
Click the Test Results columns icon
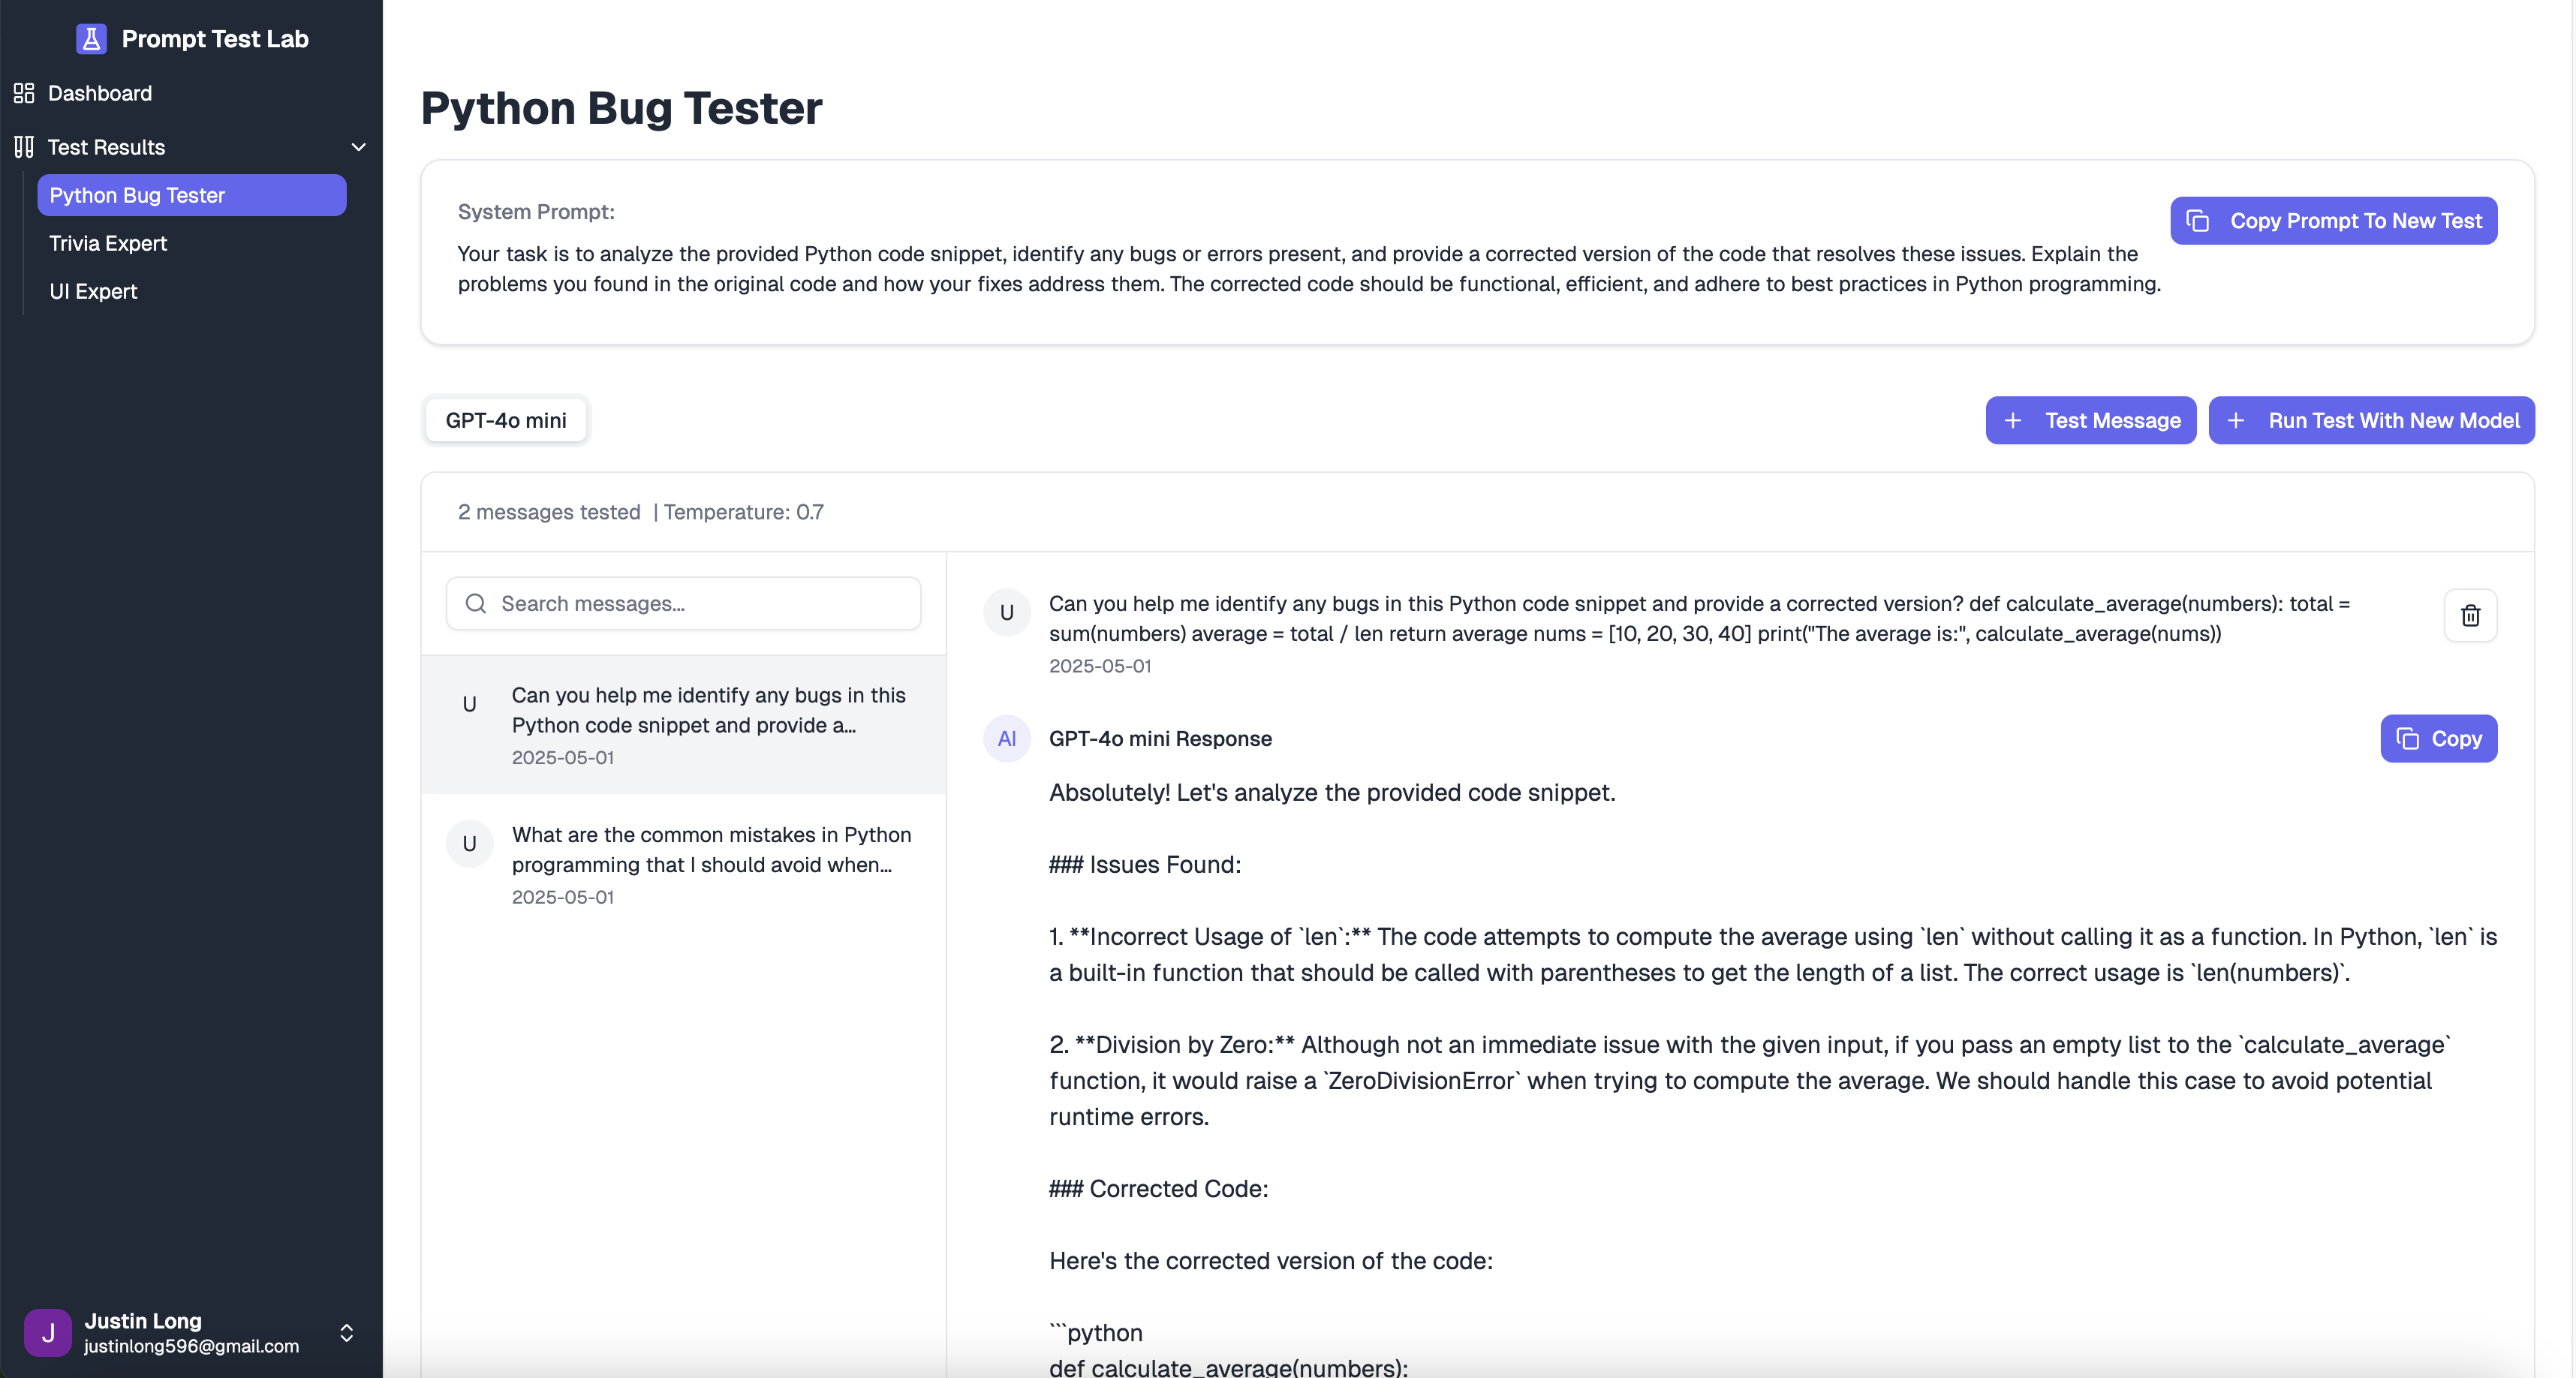coord(24,147)
